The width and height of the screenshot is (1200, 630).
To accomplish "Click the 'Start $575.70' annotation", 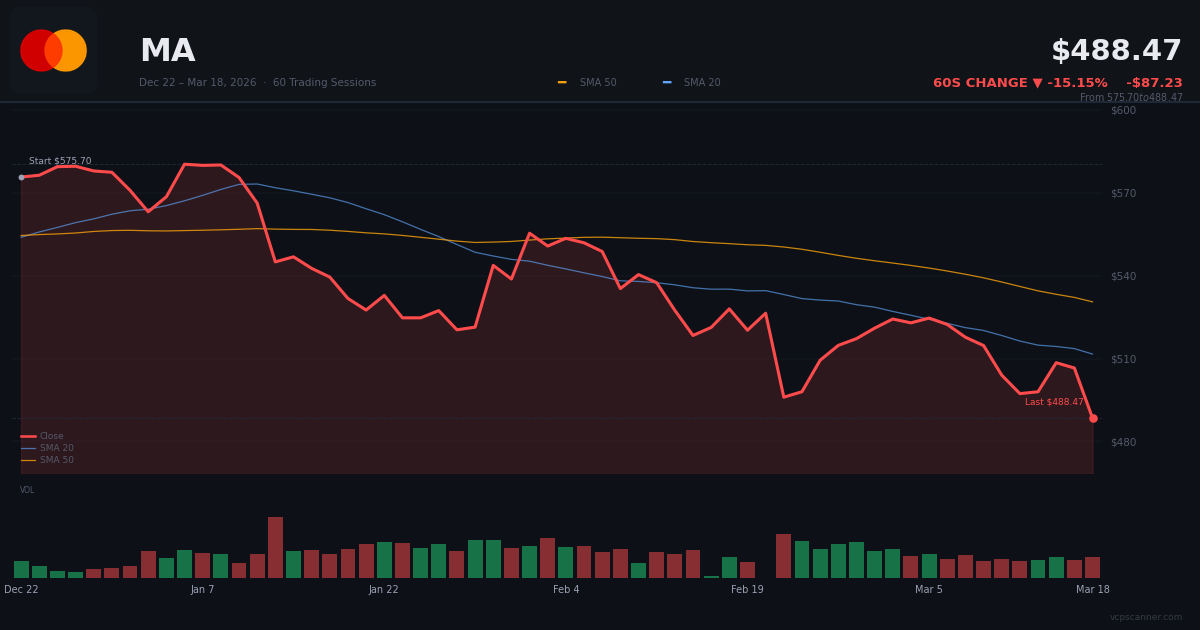I will coord(60,161).
